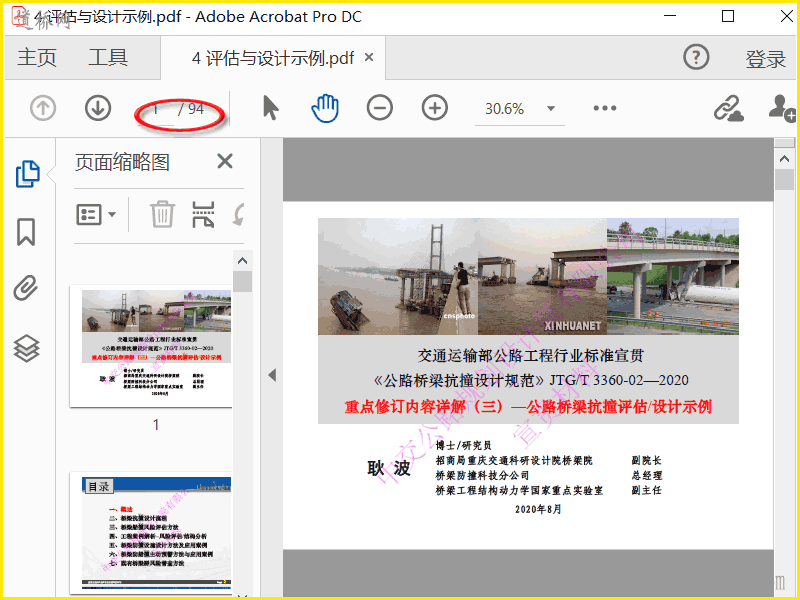The width and height of the screenshot is (800, 600).
Task: Close the 页面缩略图 panel
Action: (225, 161)
